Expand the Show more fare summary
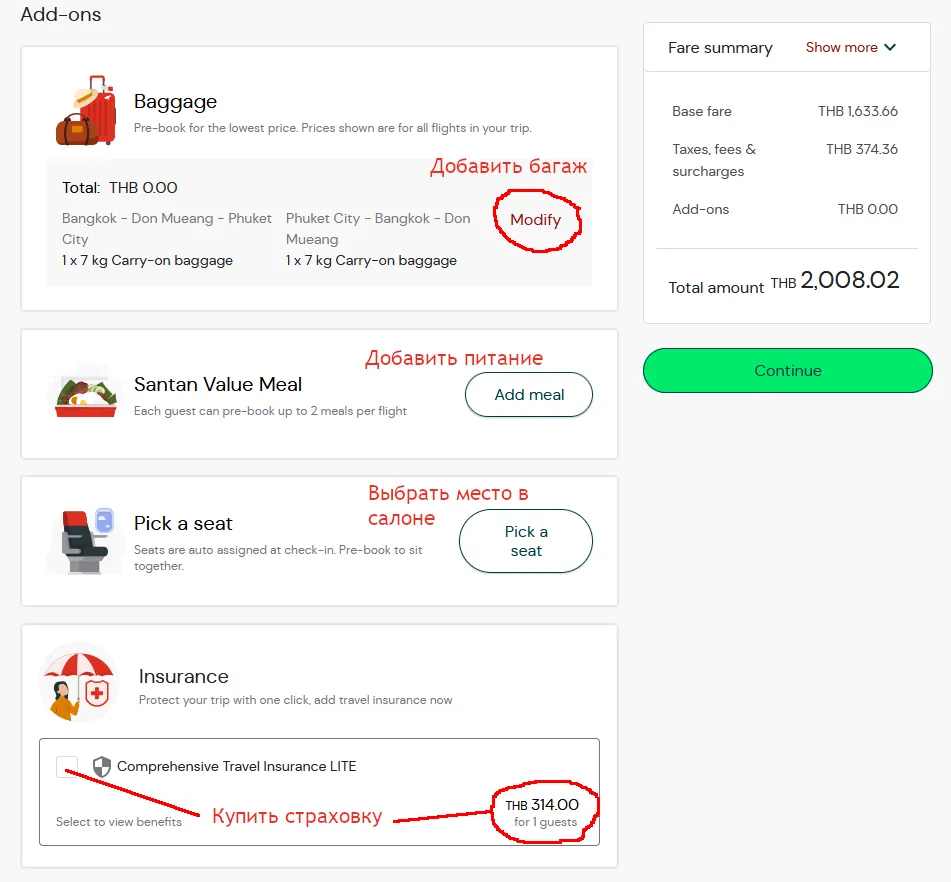 point(842,47)
